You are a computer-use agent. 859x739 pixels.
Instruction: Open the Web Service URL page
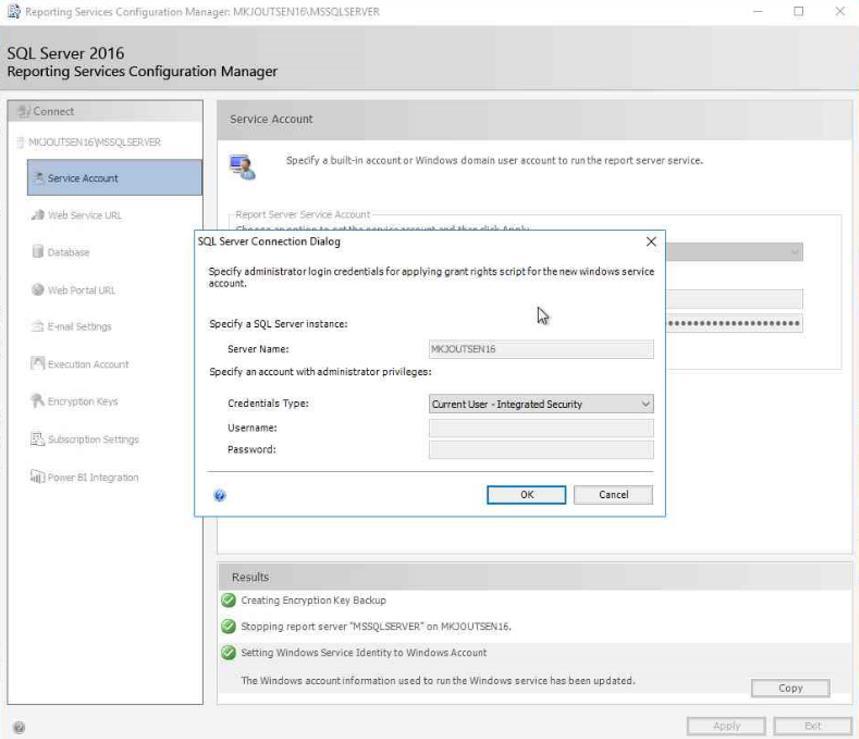click(84, 215)
